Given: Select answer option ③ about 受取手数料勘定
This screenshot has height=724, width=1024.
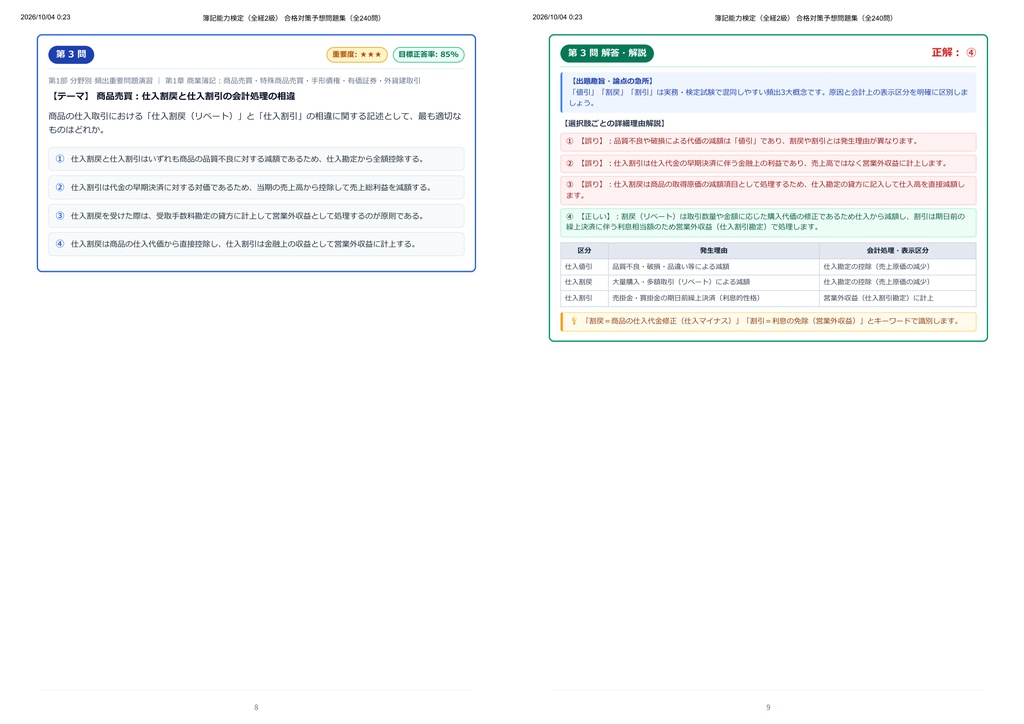Looking at the screenshot, I should click(x=256, y=215).
